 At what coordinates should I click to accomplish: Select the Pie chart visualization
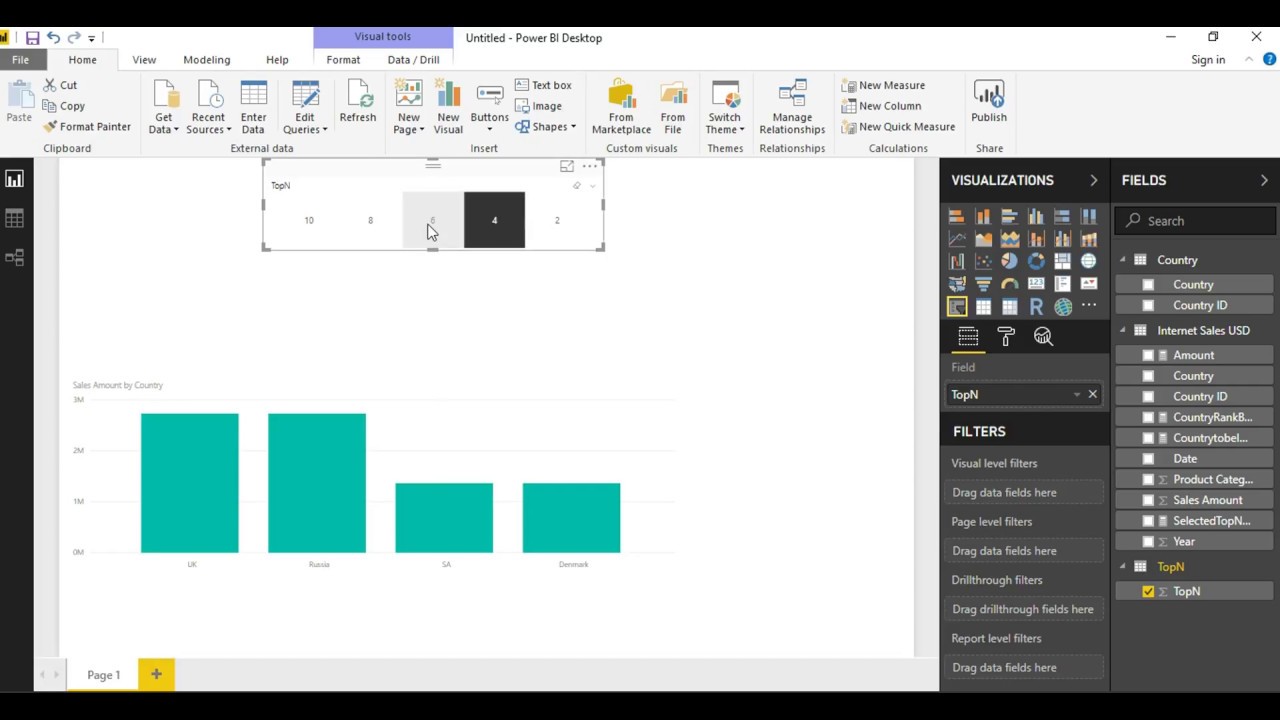1009,261
